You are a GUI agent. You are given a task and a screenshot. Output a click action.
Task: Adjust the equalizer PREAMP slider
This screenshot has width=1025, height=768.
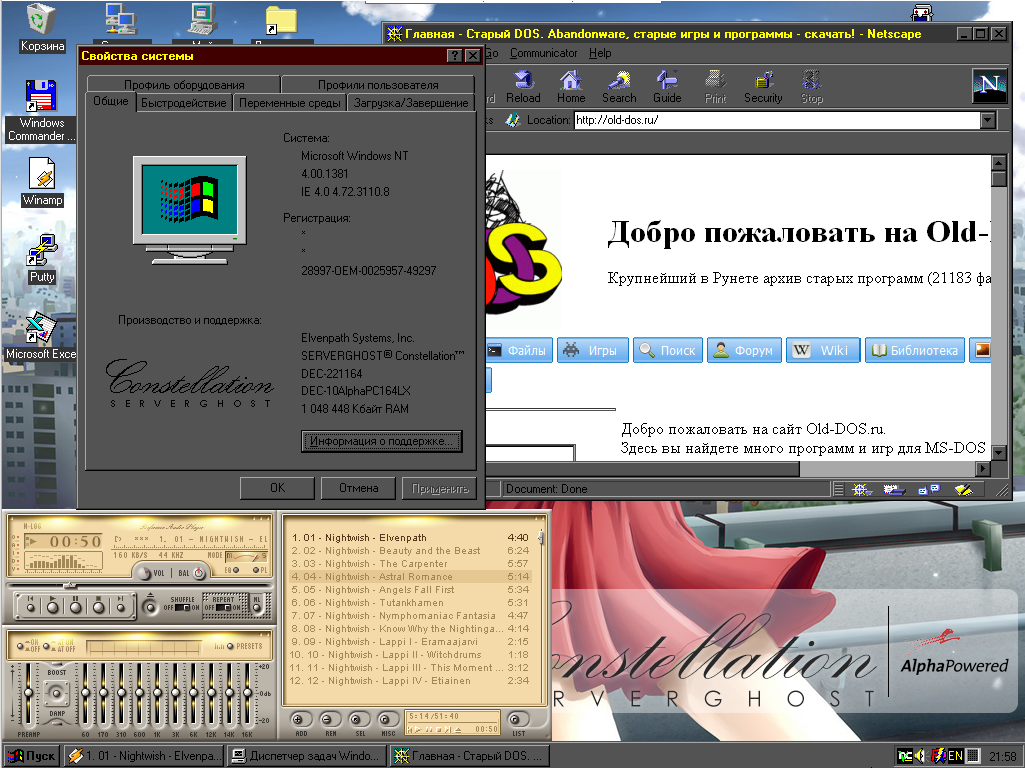[x=29, y=694]
